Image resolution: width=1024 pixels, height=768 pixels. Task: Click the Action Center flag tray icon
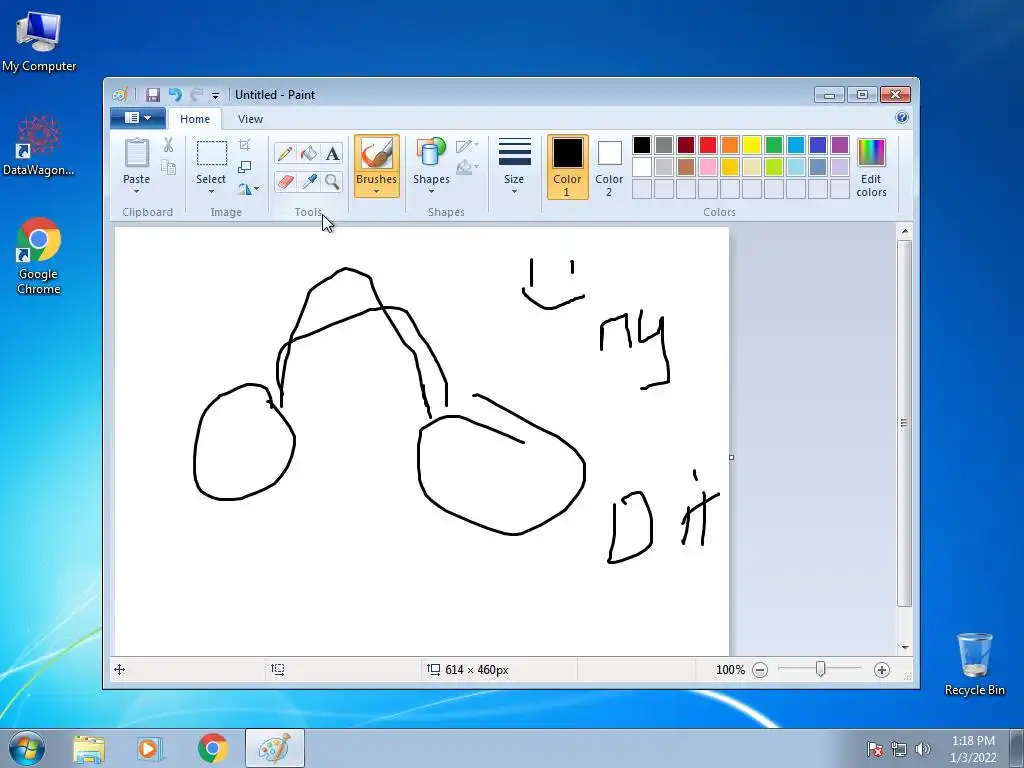pos(875,749)
